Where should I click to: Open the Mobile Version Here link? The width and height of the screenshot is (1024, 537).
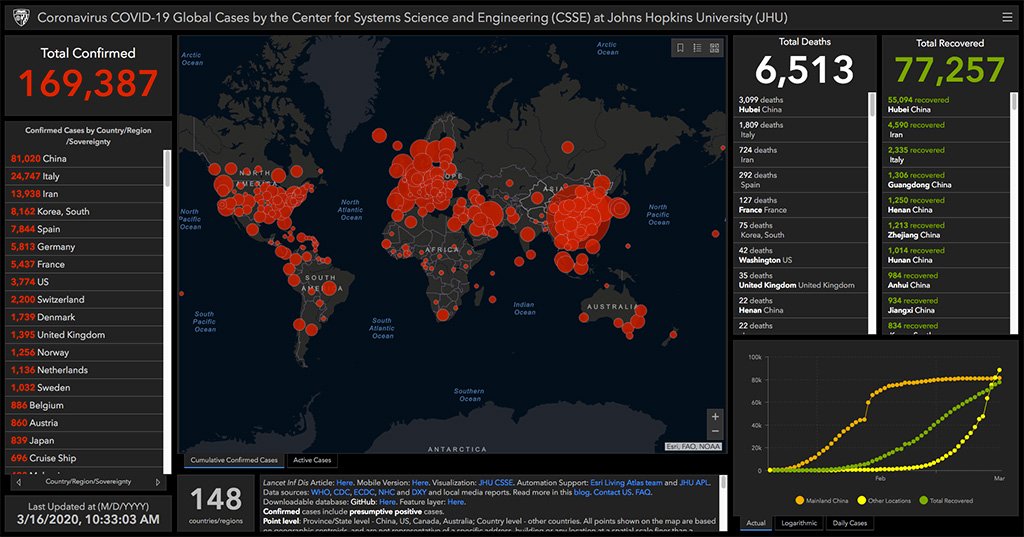coord(420,483)
